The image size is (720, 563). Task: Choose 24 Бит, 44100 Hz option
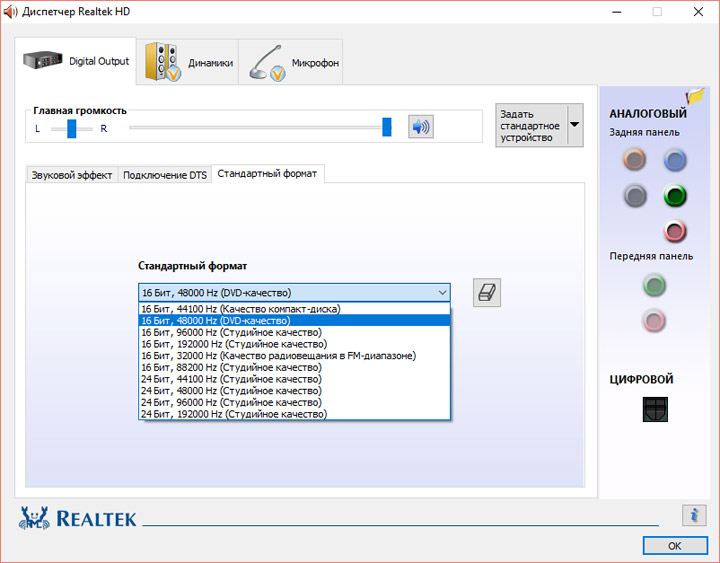294,379
